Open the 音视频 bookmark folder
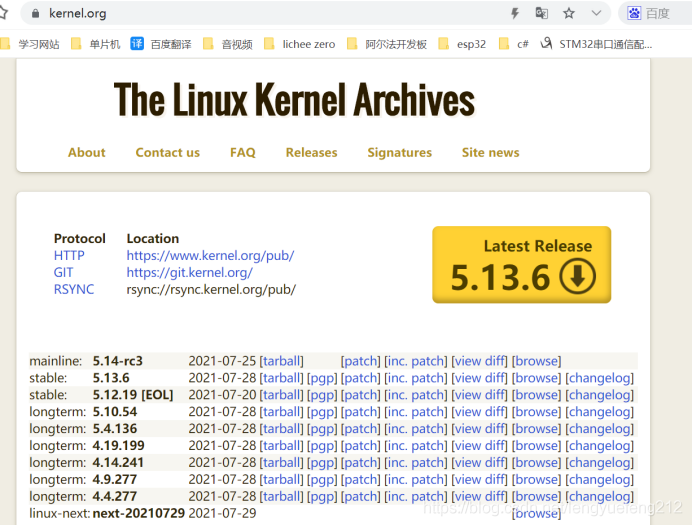Image resolution: width=692 pixels, height=526 pixels. click(228, 44)
